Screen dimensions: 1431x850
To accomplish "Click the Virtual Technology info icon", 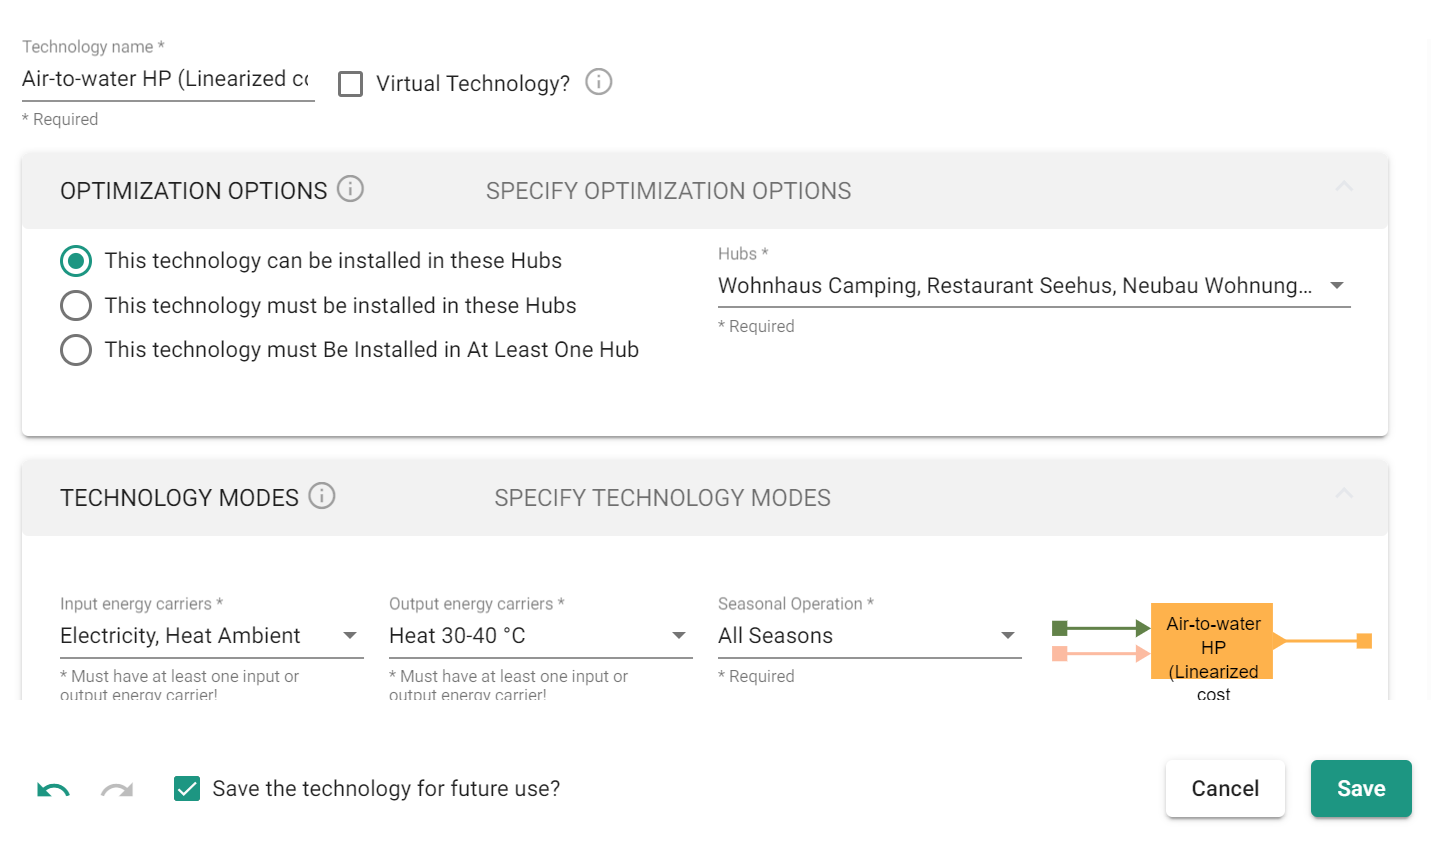I will (x=598, y=82).
